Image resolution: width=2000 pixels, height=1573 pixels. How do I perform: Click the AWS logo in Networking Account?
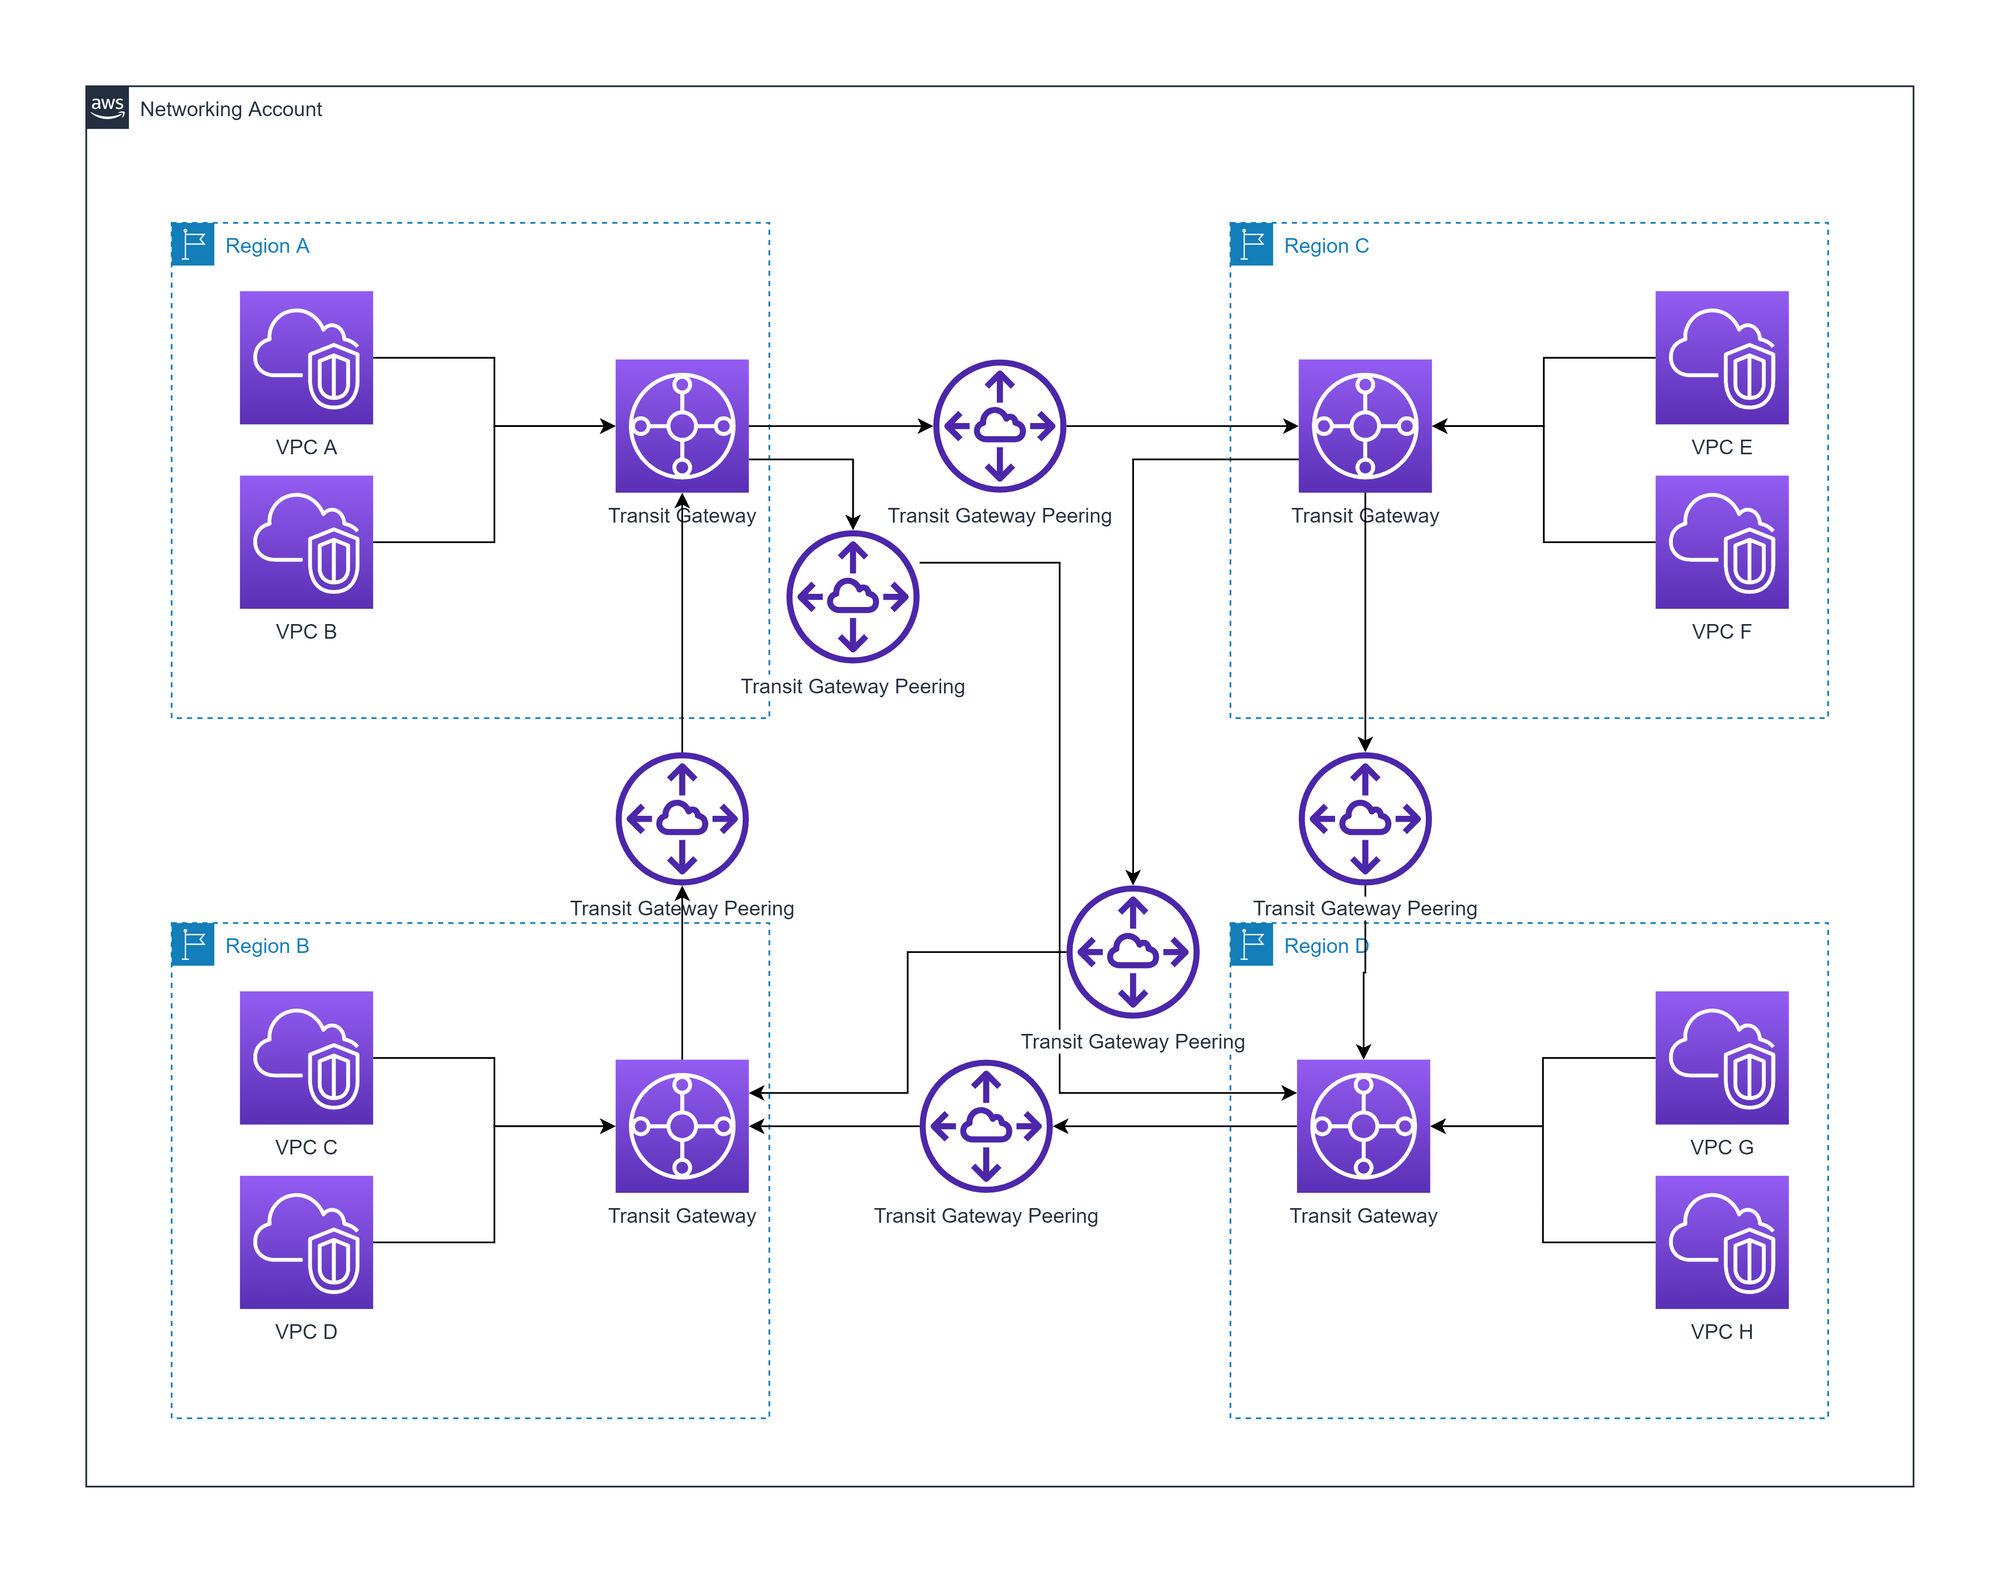click(x=107, y=108)
